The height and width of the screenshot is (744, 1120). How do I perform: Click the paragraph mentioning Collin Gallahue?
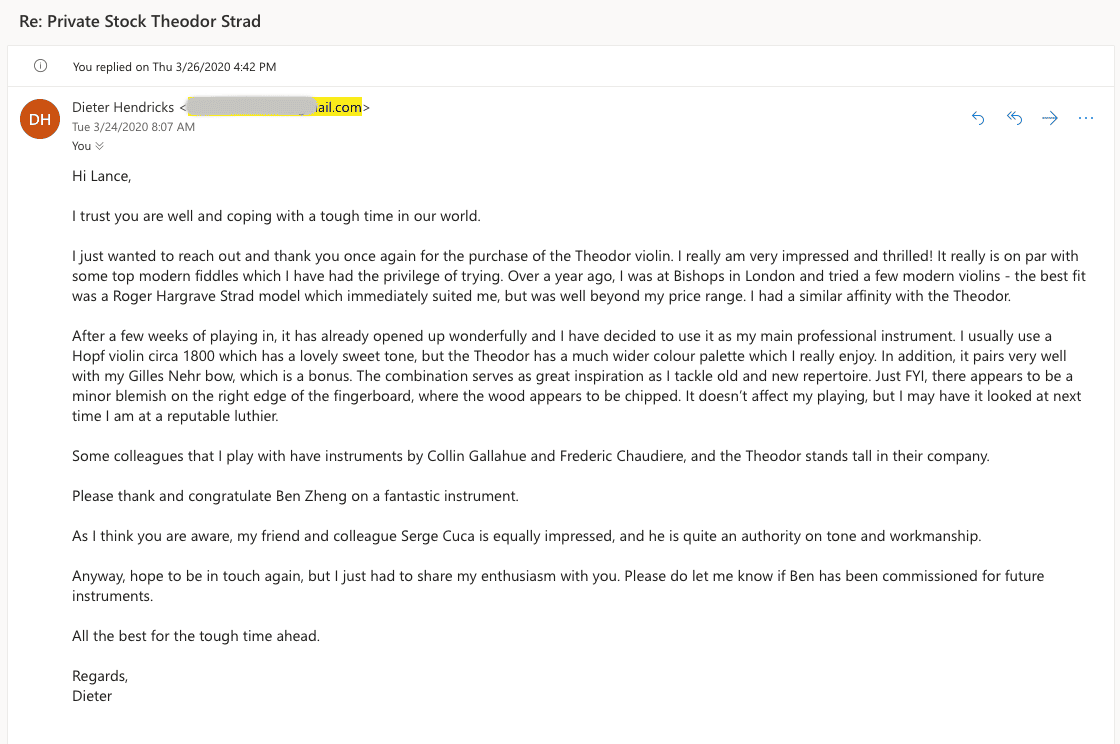pos(530,456)
